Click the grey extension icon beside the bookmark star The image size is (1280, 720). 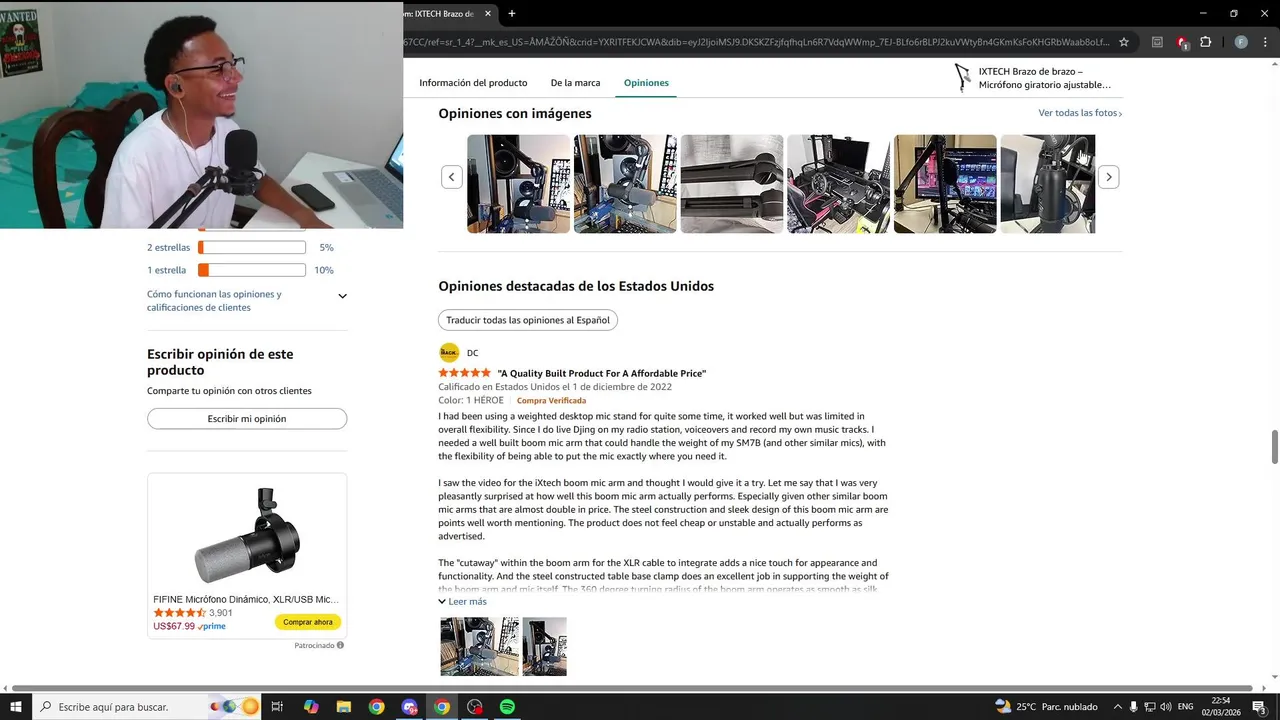coord(1157,42)
